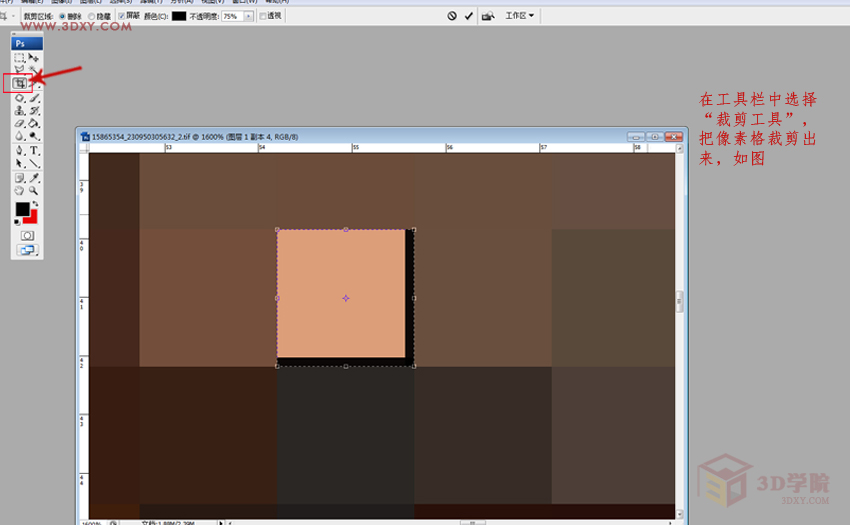The image size is (850, 525).
Task: Select the Hand tool
Action: tap(20, 190)
